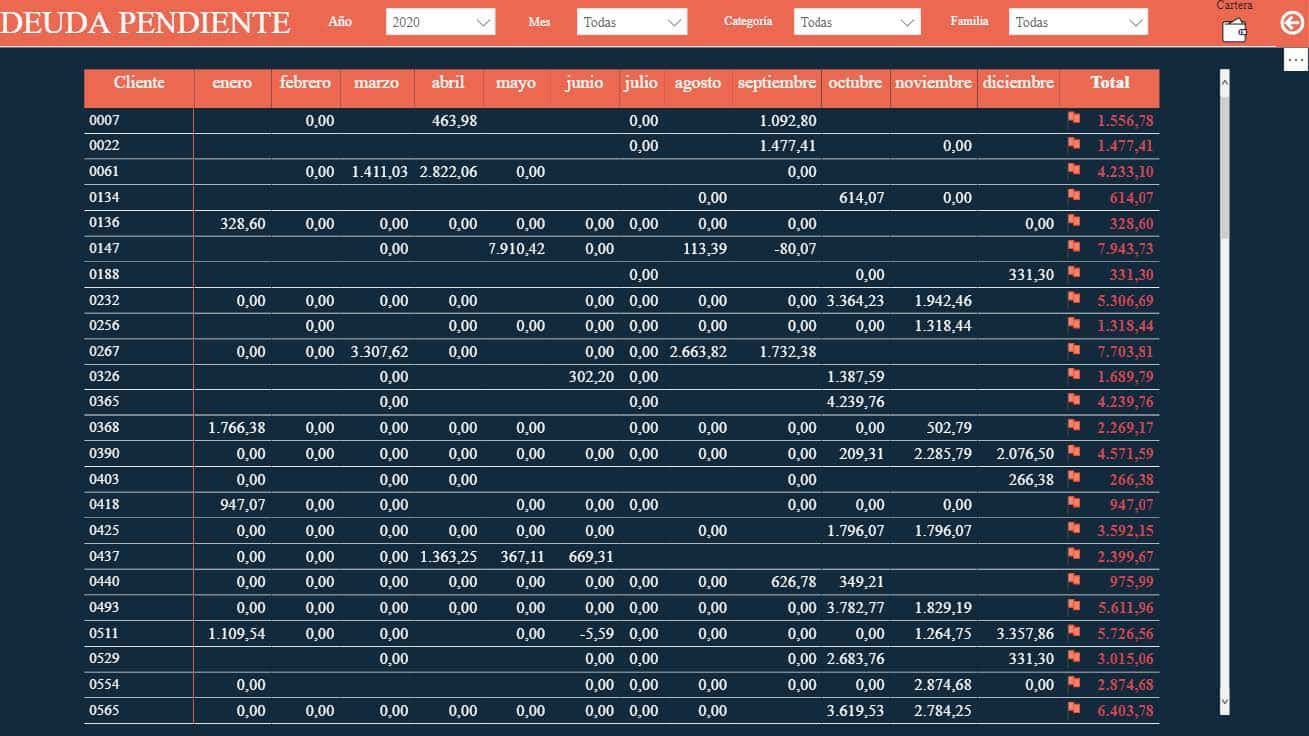
Task: Click the flag in row 0565
Action: (1074, 709)
